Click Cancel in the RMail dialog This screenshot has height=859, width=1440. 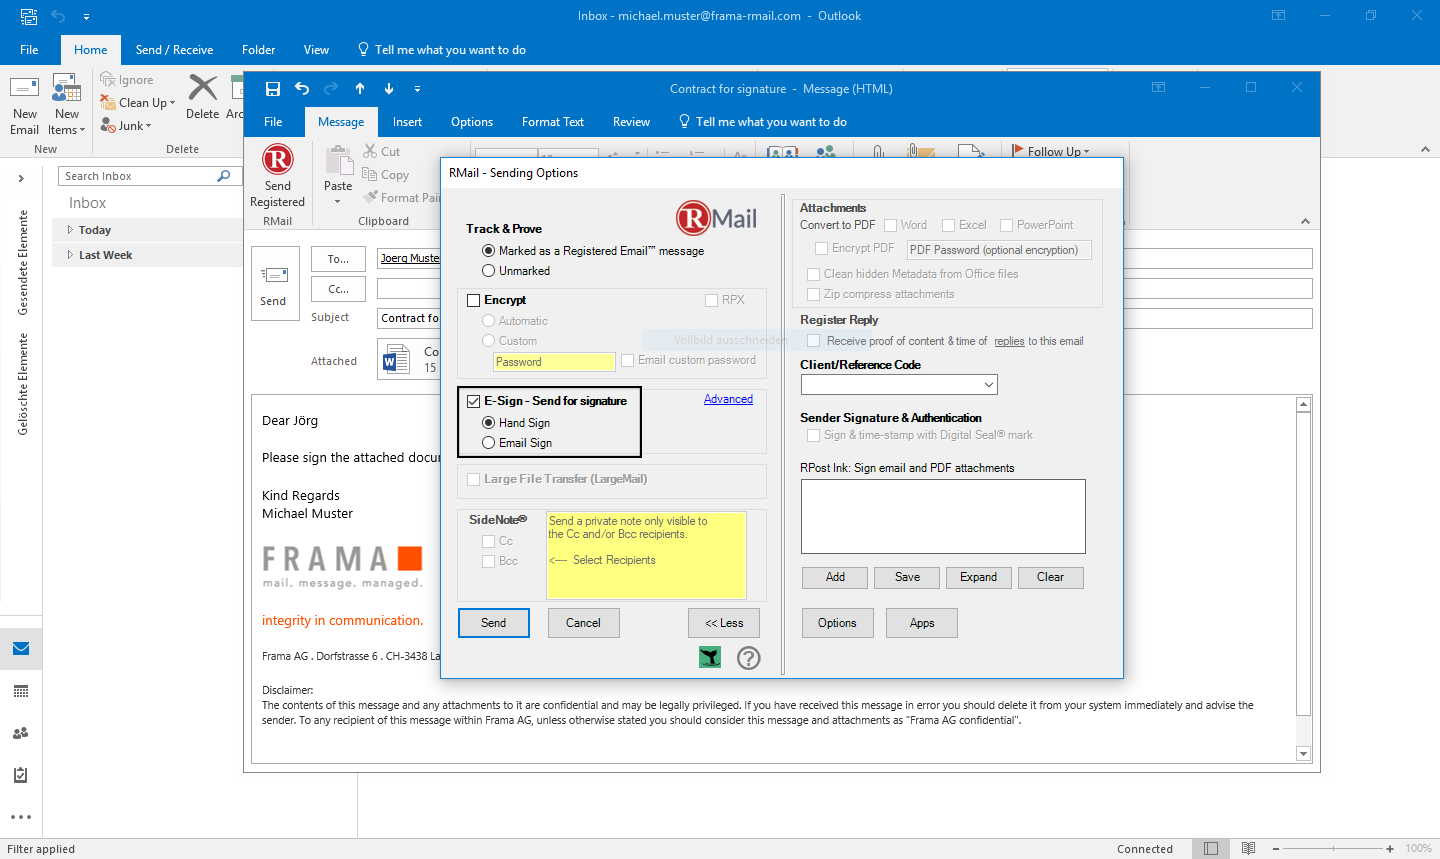(x=584, y=623)
